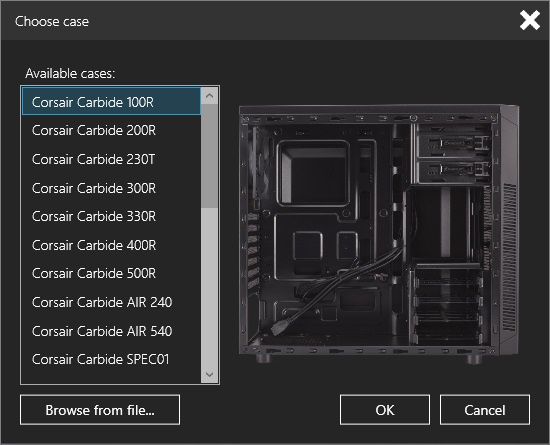Close the Choose case dialog
Screen dimensions: 550x445
click(x=530, y=20)
